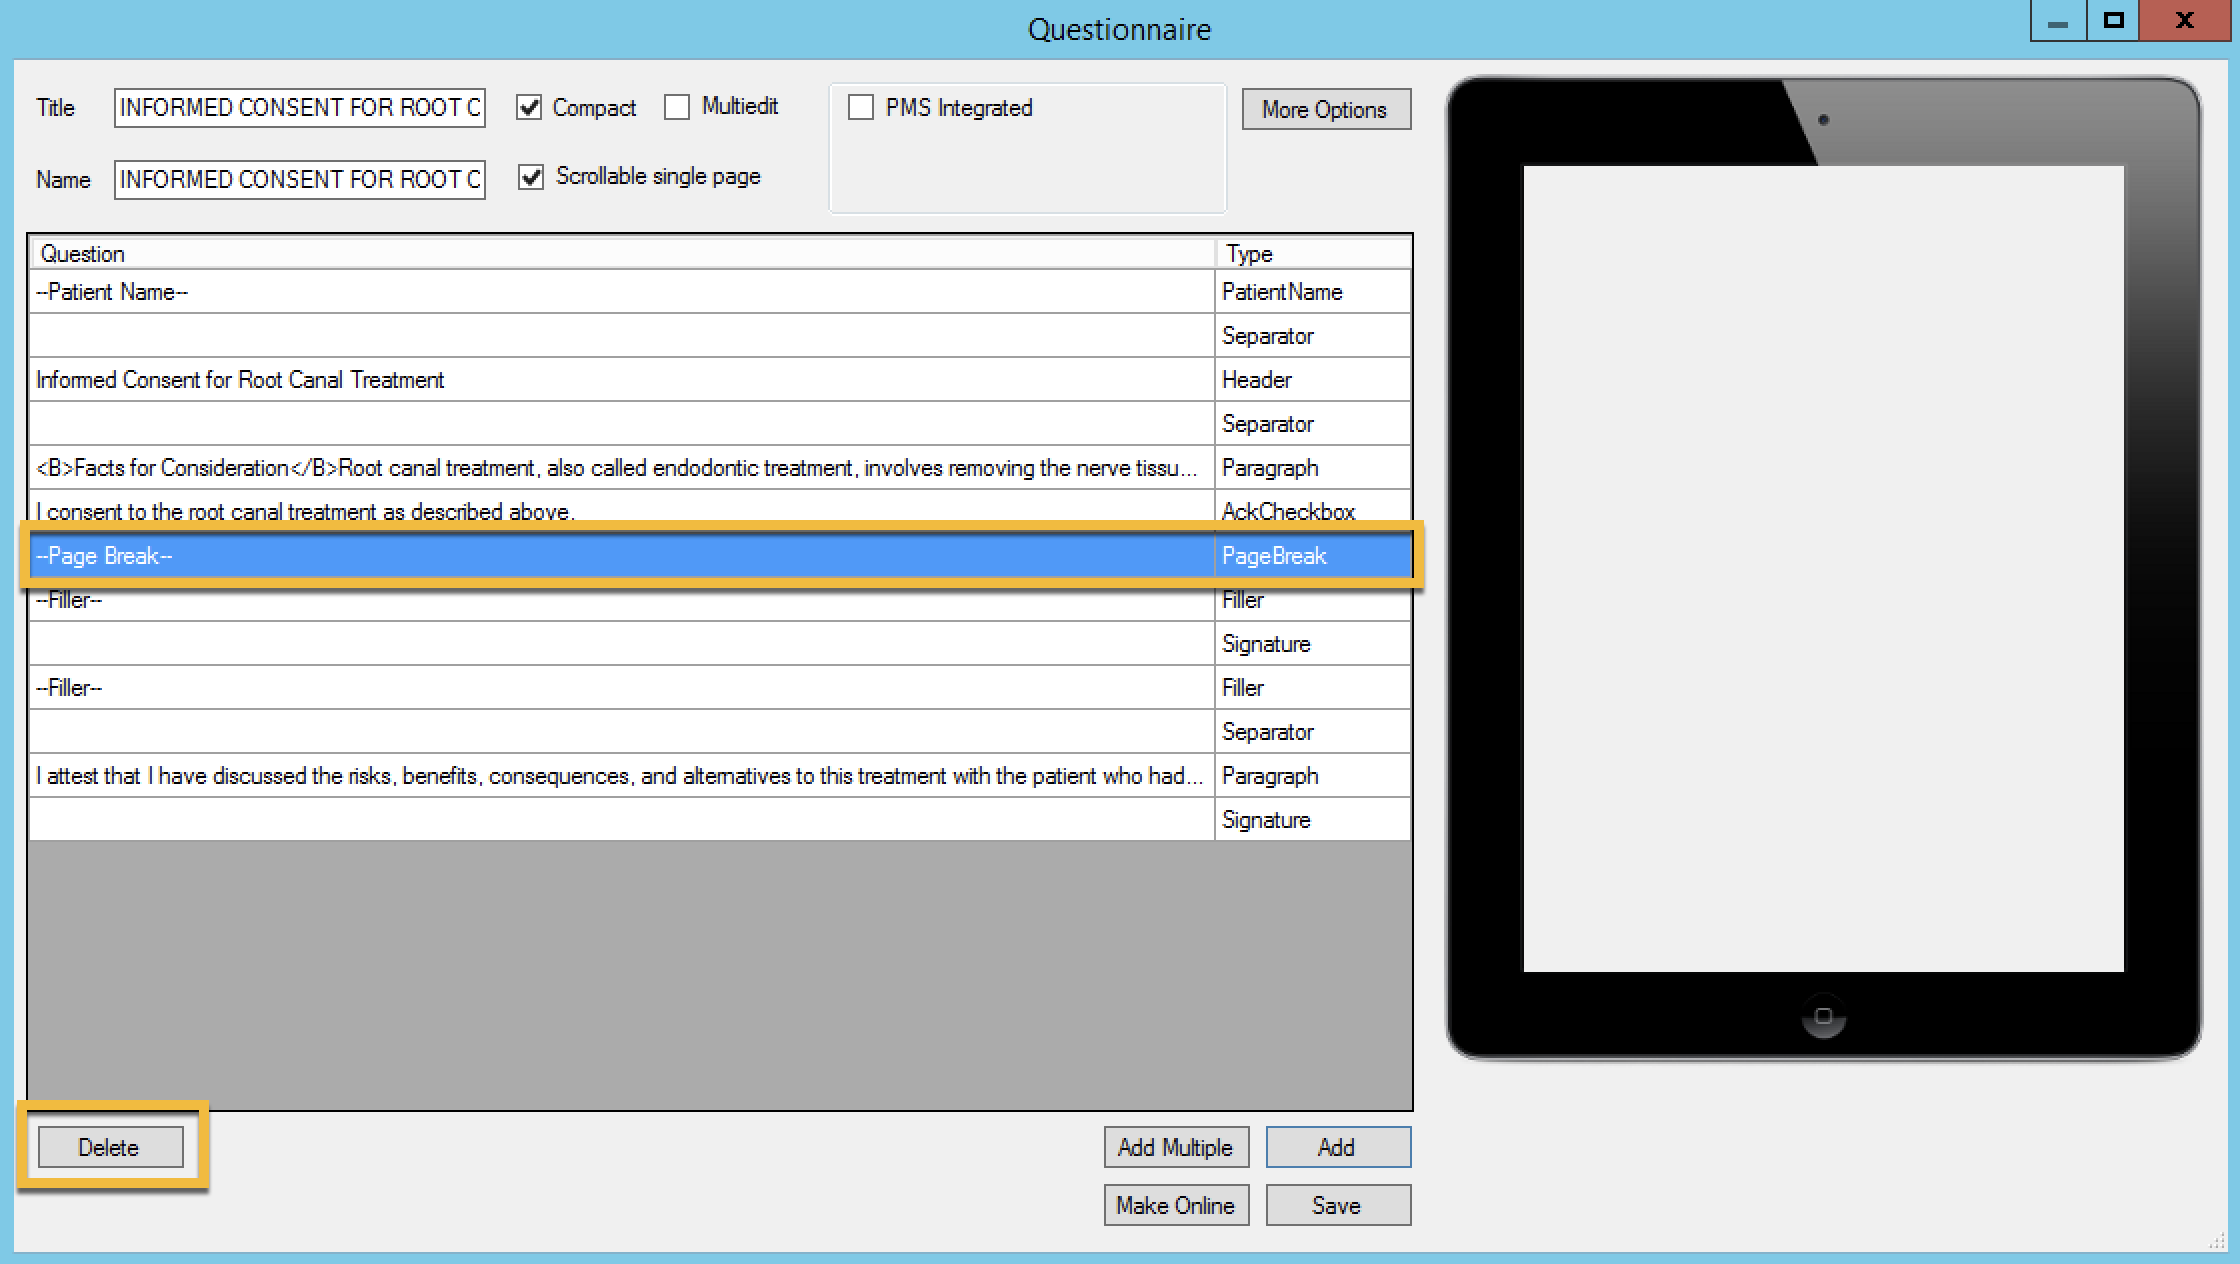
Task: Minimize the Questionnaire window
Action: 2058,21
